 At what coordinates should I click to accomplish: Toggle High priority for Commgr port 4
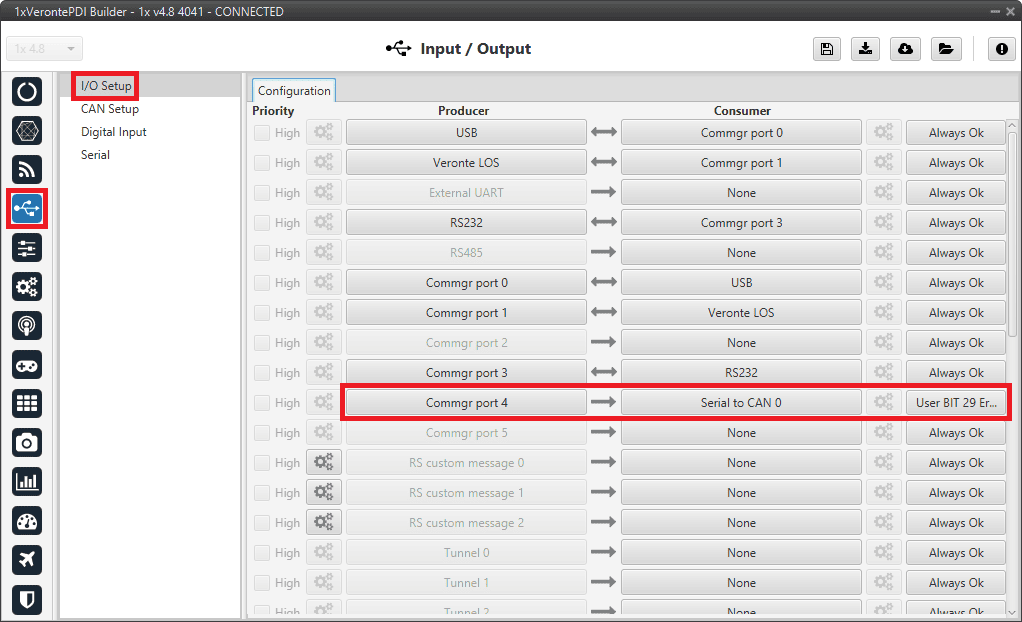(262, 403)
